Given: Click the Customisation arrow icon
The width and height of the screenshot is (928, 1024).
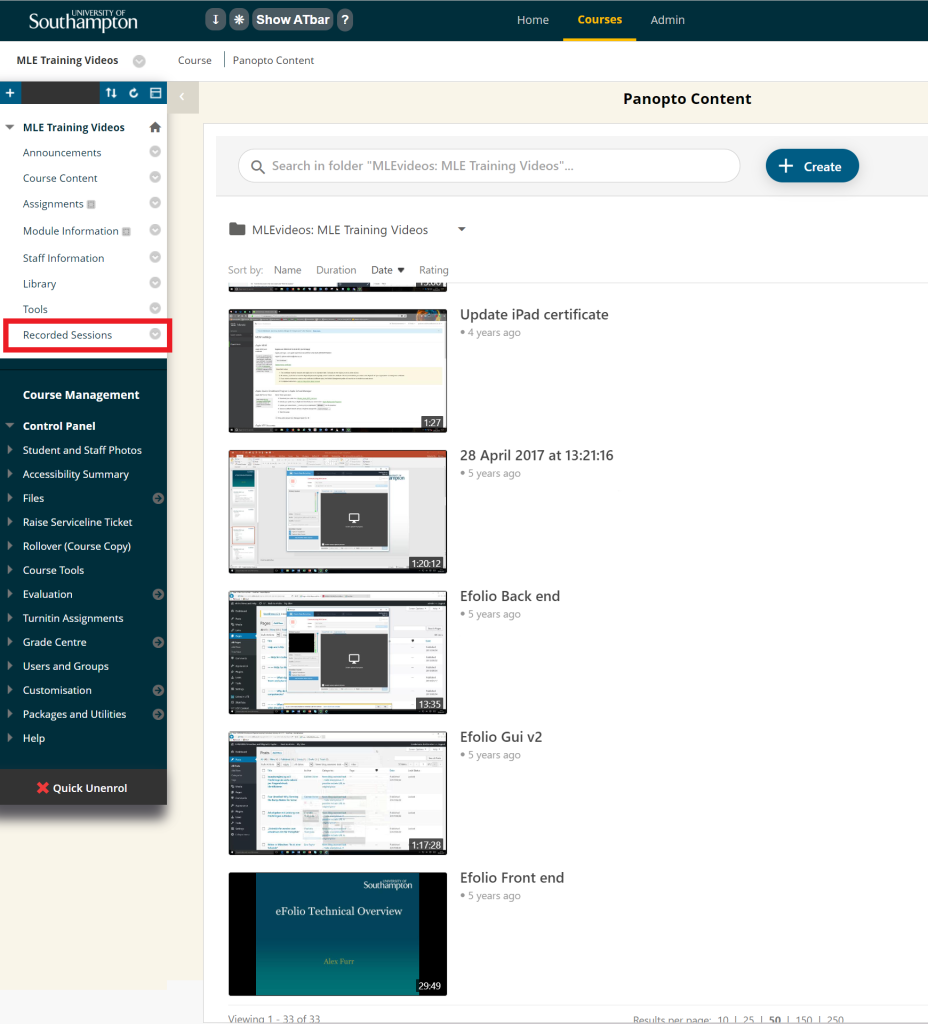Looking at the screenshot, I should click(x=158, y=690).
